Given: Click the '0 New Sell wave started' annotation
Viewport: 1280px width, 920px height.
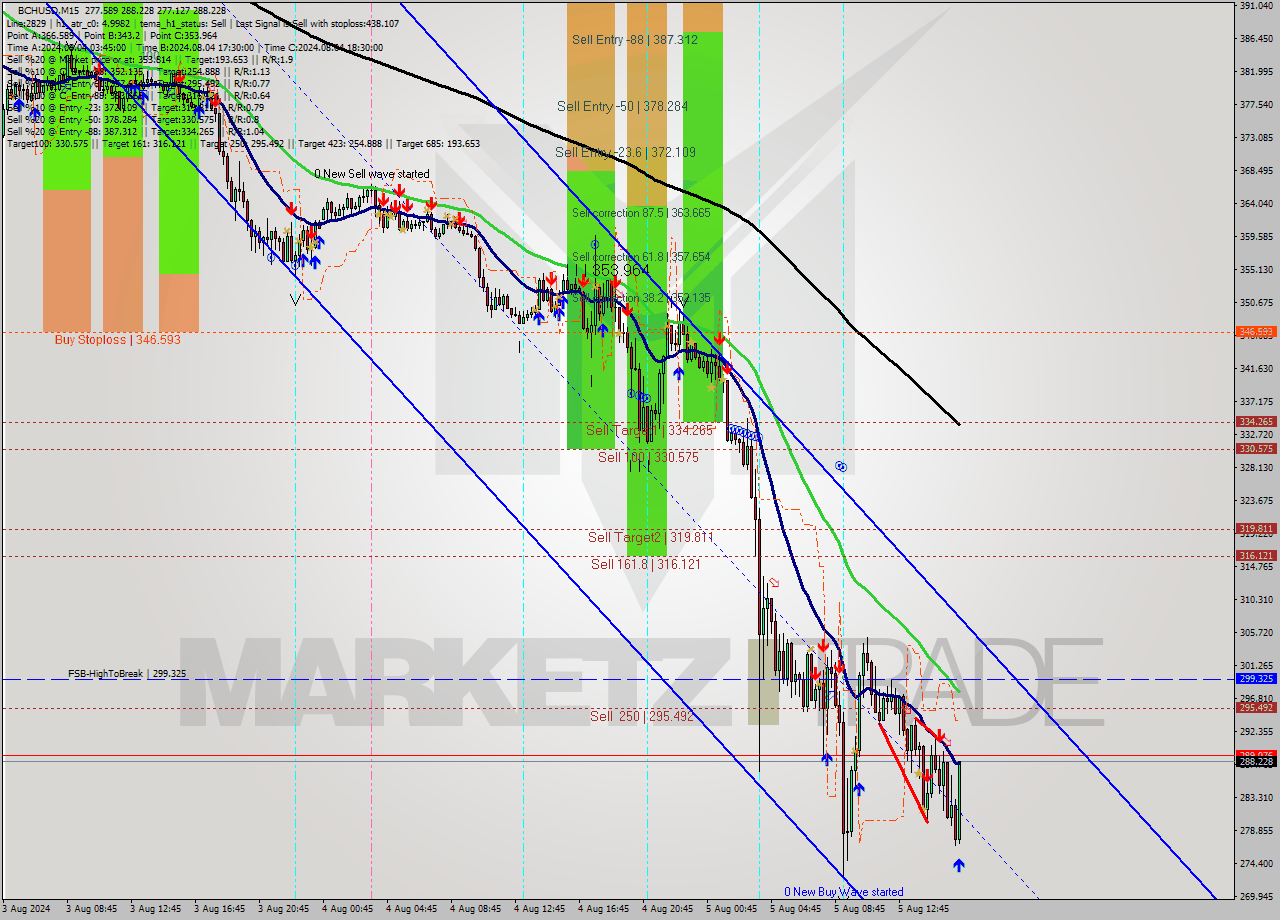Looking at the screenshot, I should [372, 174].
